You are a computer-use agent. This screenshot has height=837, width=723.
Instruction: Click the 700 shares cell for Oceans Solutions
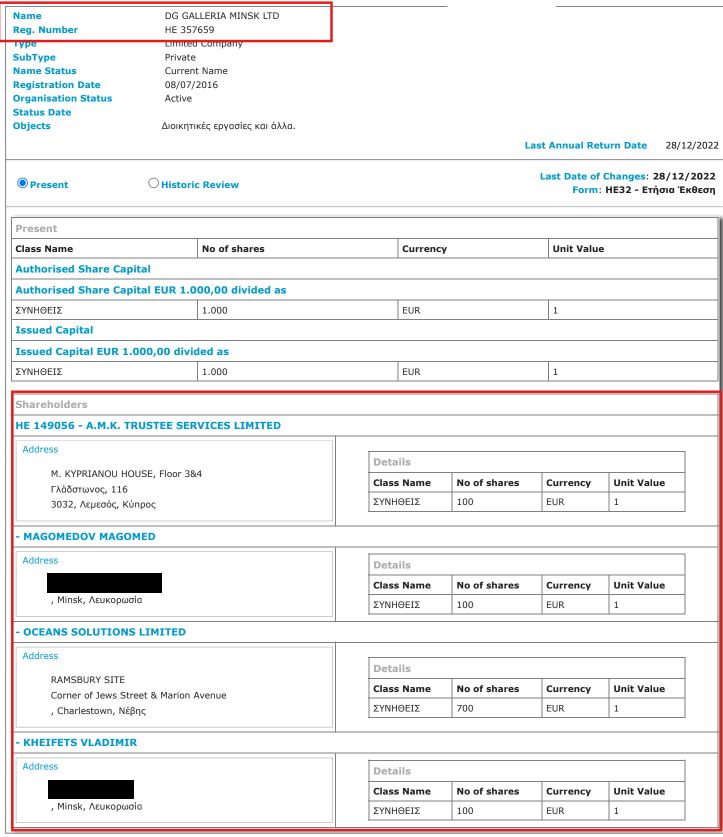[x=468, y=708]
